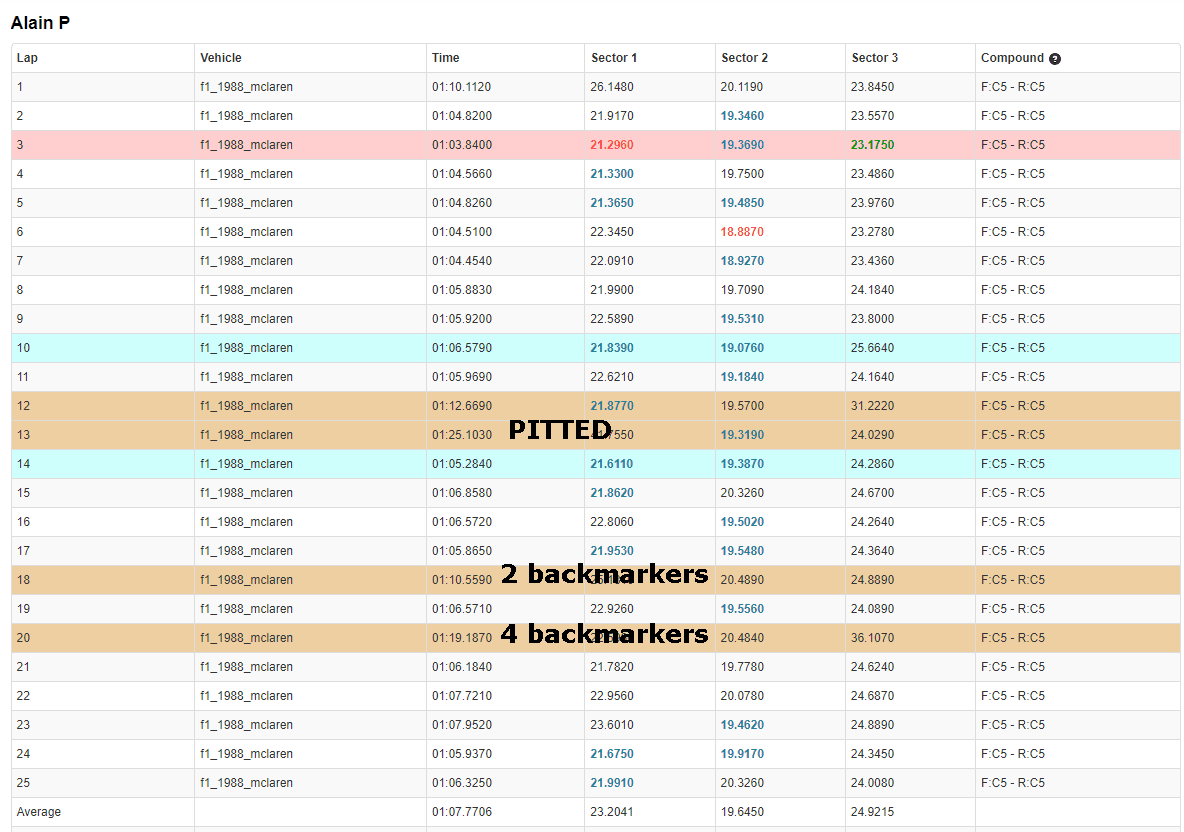Select lap 12 time 01:12.6690
This screenshot has height=832, width=1184.
461,406
